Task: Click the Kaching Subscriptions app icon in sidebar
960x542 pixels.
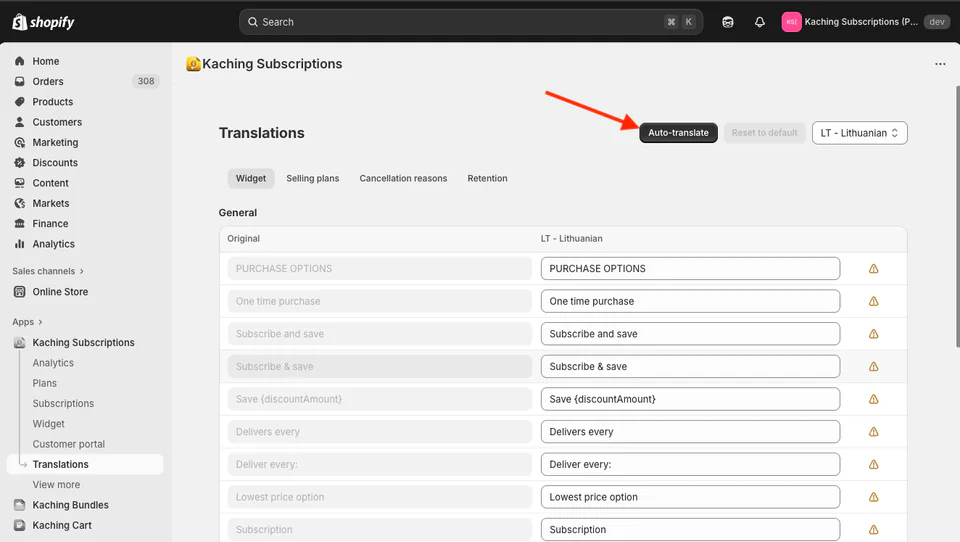Action: [20, 342]
